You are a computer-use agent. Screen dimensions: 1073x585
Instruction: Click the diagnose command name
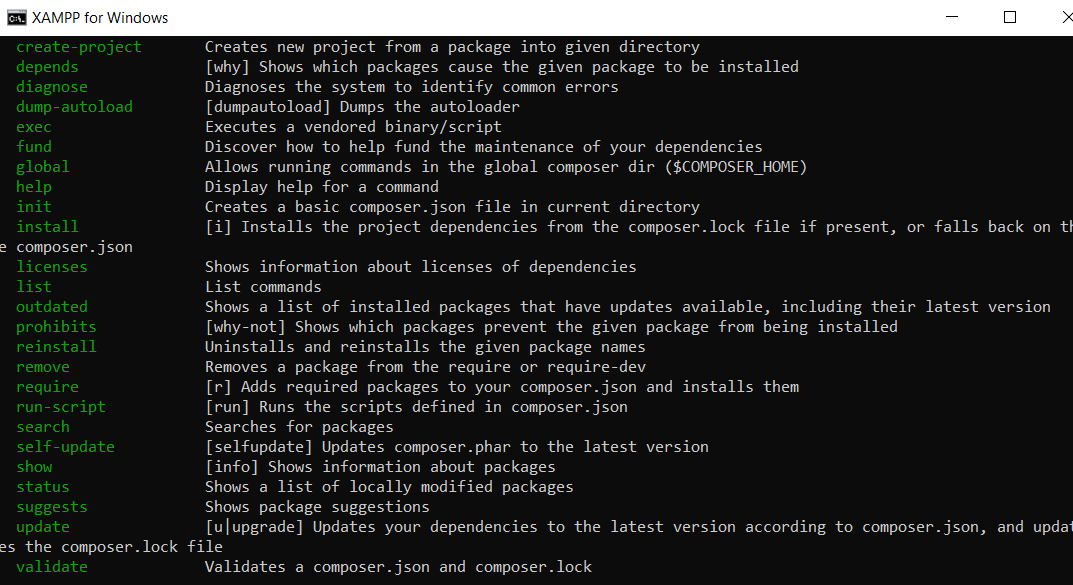[x=52, y=88]
